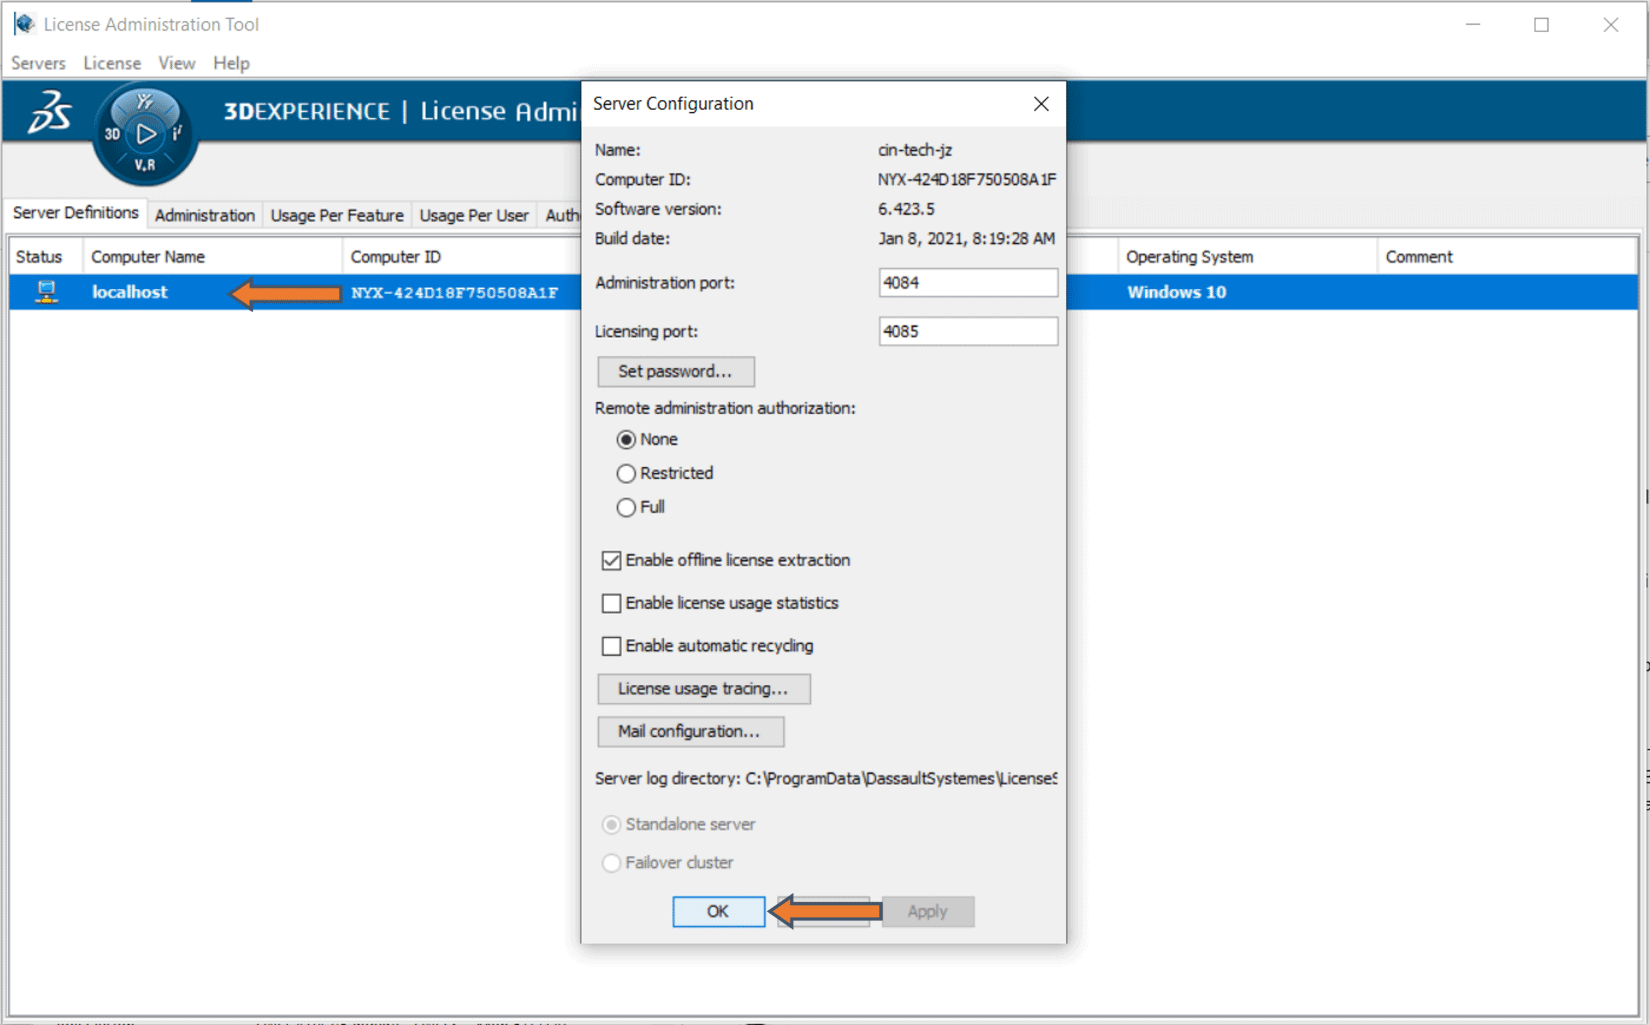1650x1025 pixels.
Task: Click the NYX-424D18F750508A1F table cell
Action: [455, 293]
